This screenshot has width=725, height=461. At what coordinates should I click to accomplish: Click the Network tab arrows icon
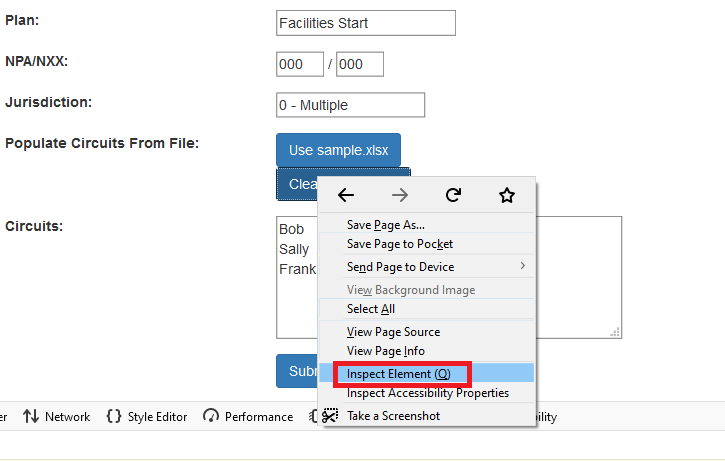[x=31, y=416]
